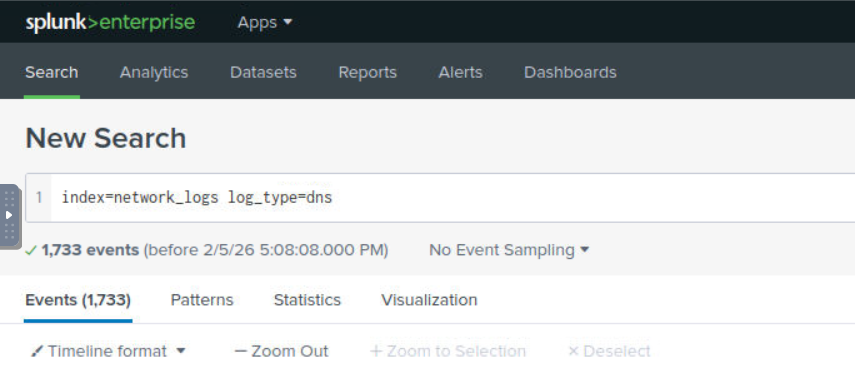The width and height of the screenshot is (855, 367).
Task: Open the Timeline format dropdown
Action: click(x=109, y=351)
